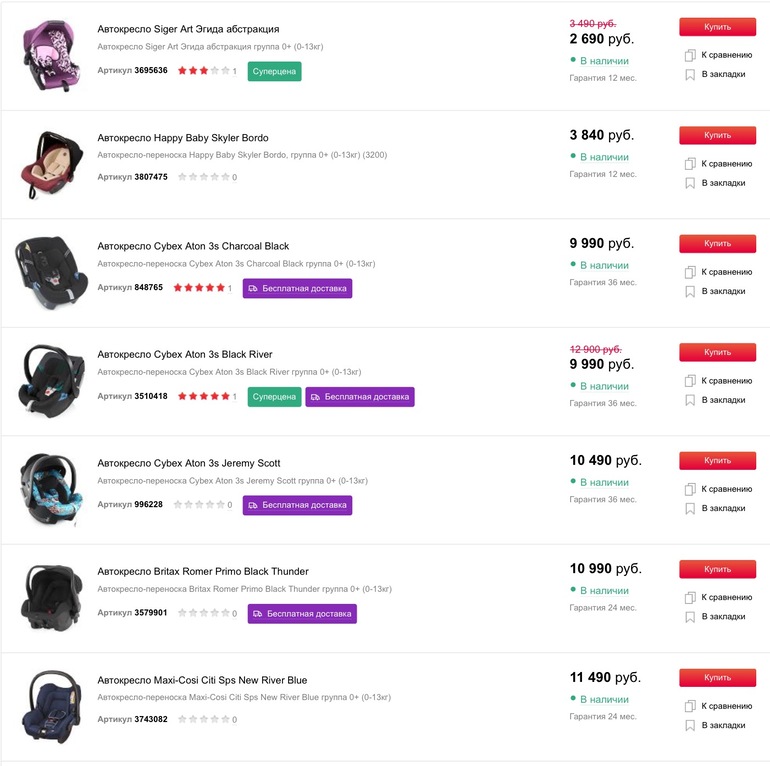Click empty star rating of Happy Baby Skyler

tap(204, 177)
